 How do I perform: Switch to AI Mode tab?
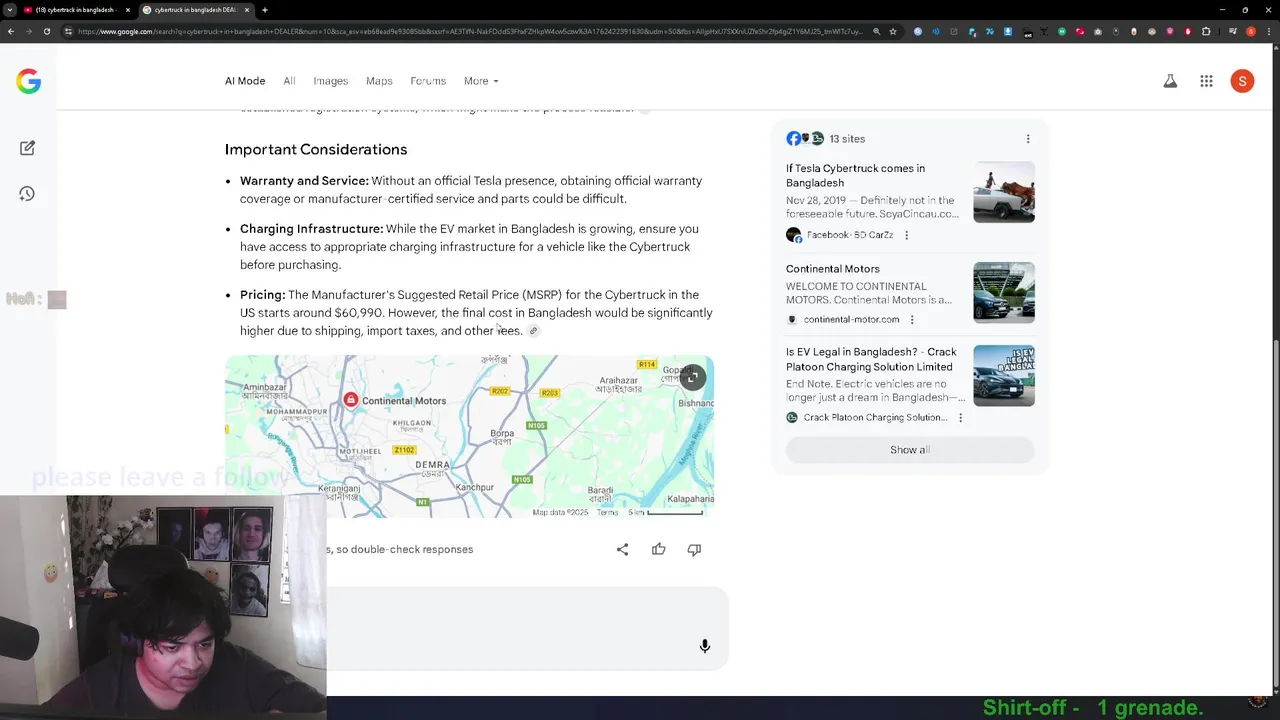pyautogui.click(x=245, y=81)
